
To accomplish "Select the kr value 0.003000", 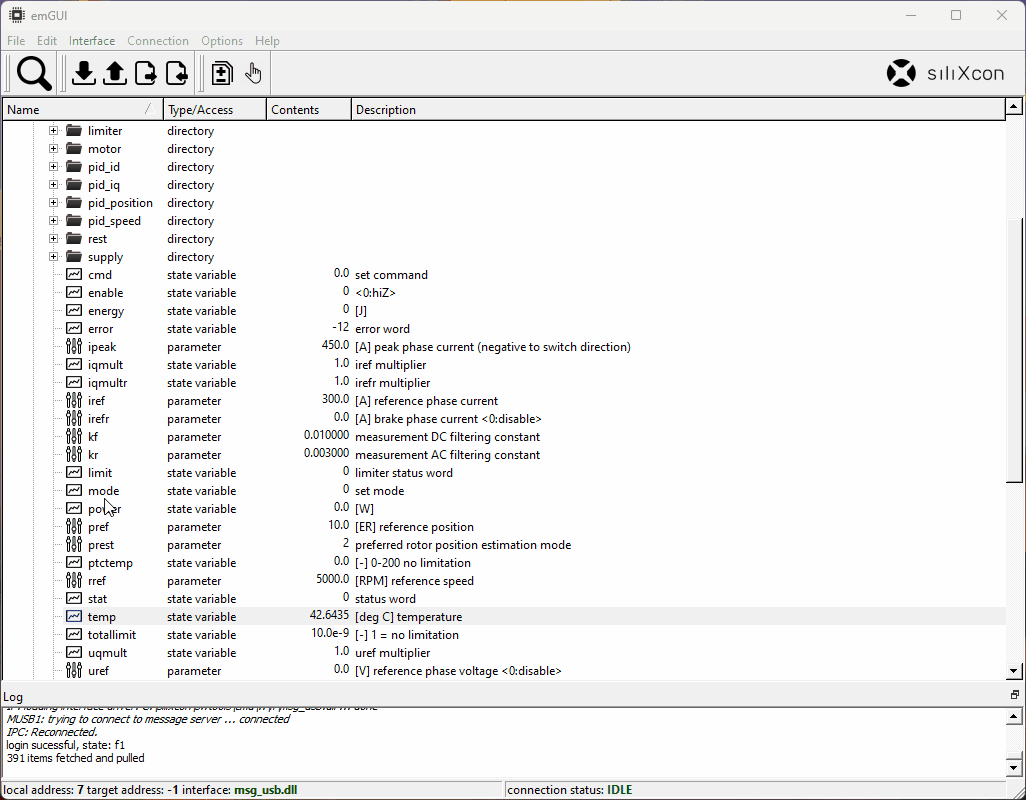I will (326, 453).
